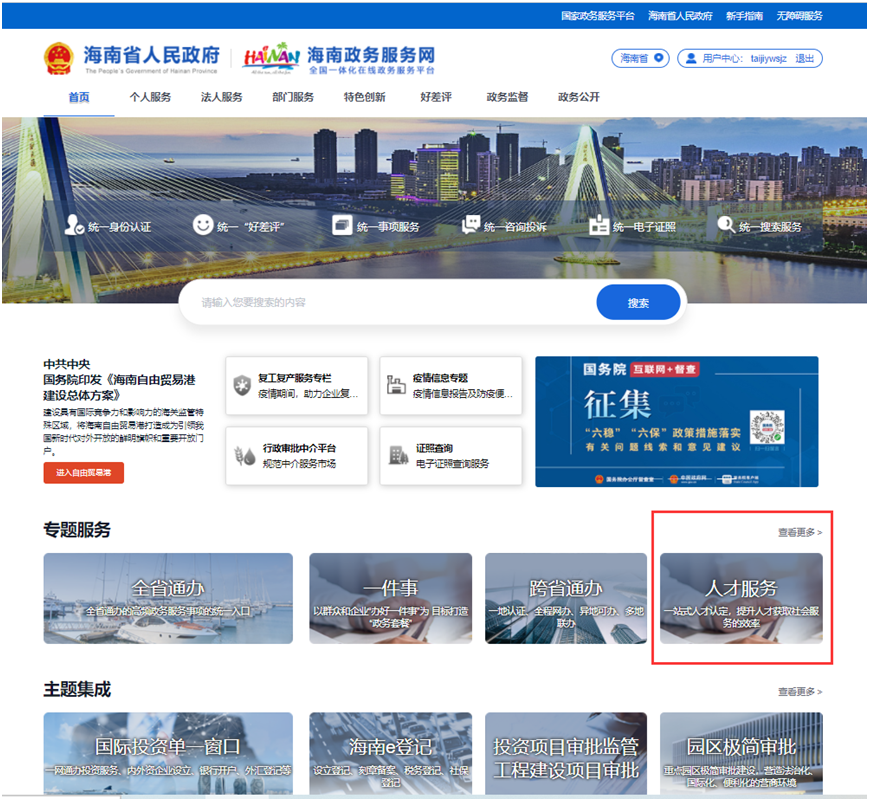Image resolution: width=869 pixels, height=801 pixels.
Task: Click the colorful HAINAN logo
Action: tap(272, 58)
